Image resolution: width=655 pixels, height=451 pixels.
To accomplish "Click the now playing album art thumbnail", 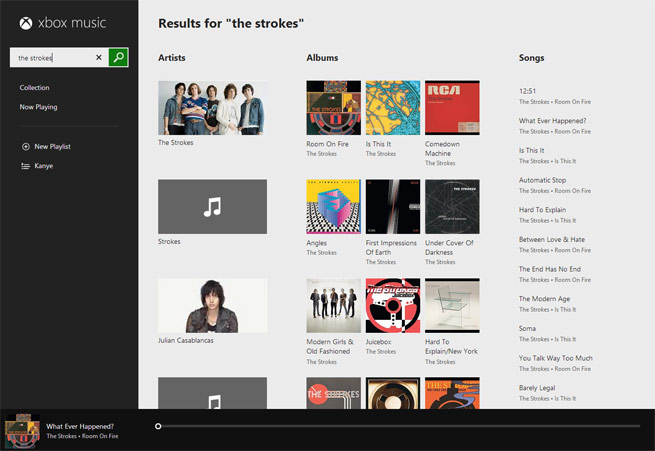I will (x=22, y=431).
